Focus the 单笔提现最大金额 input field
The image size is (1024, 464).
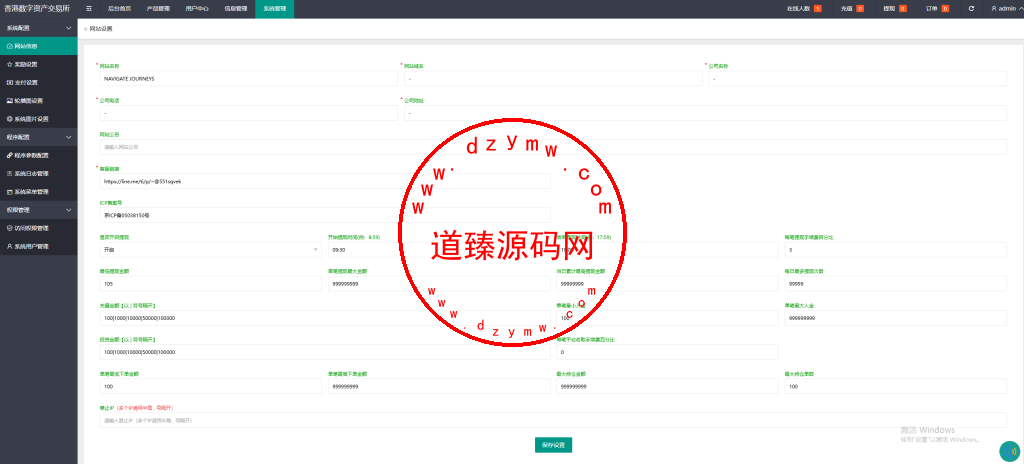click(x=438, y=284)
